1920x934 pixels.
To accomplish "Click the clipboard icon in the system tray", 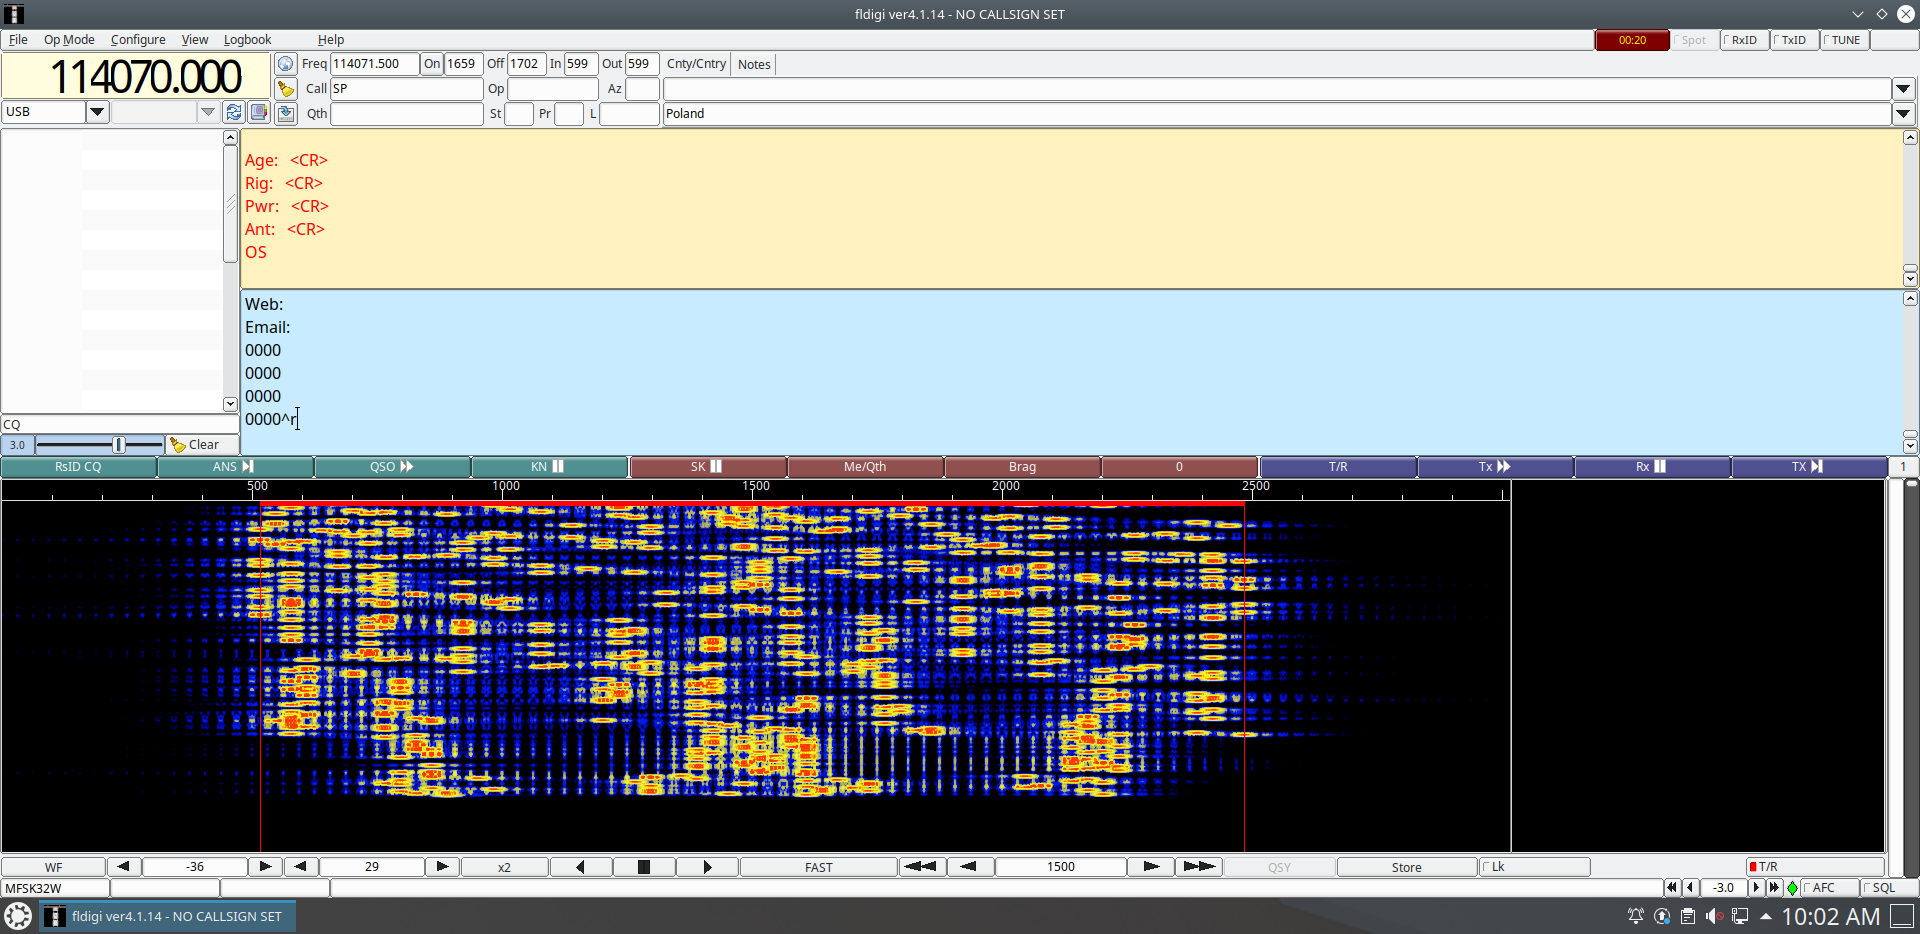I will (1687, 916).
